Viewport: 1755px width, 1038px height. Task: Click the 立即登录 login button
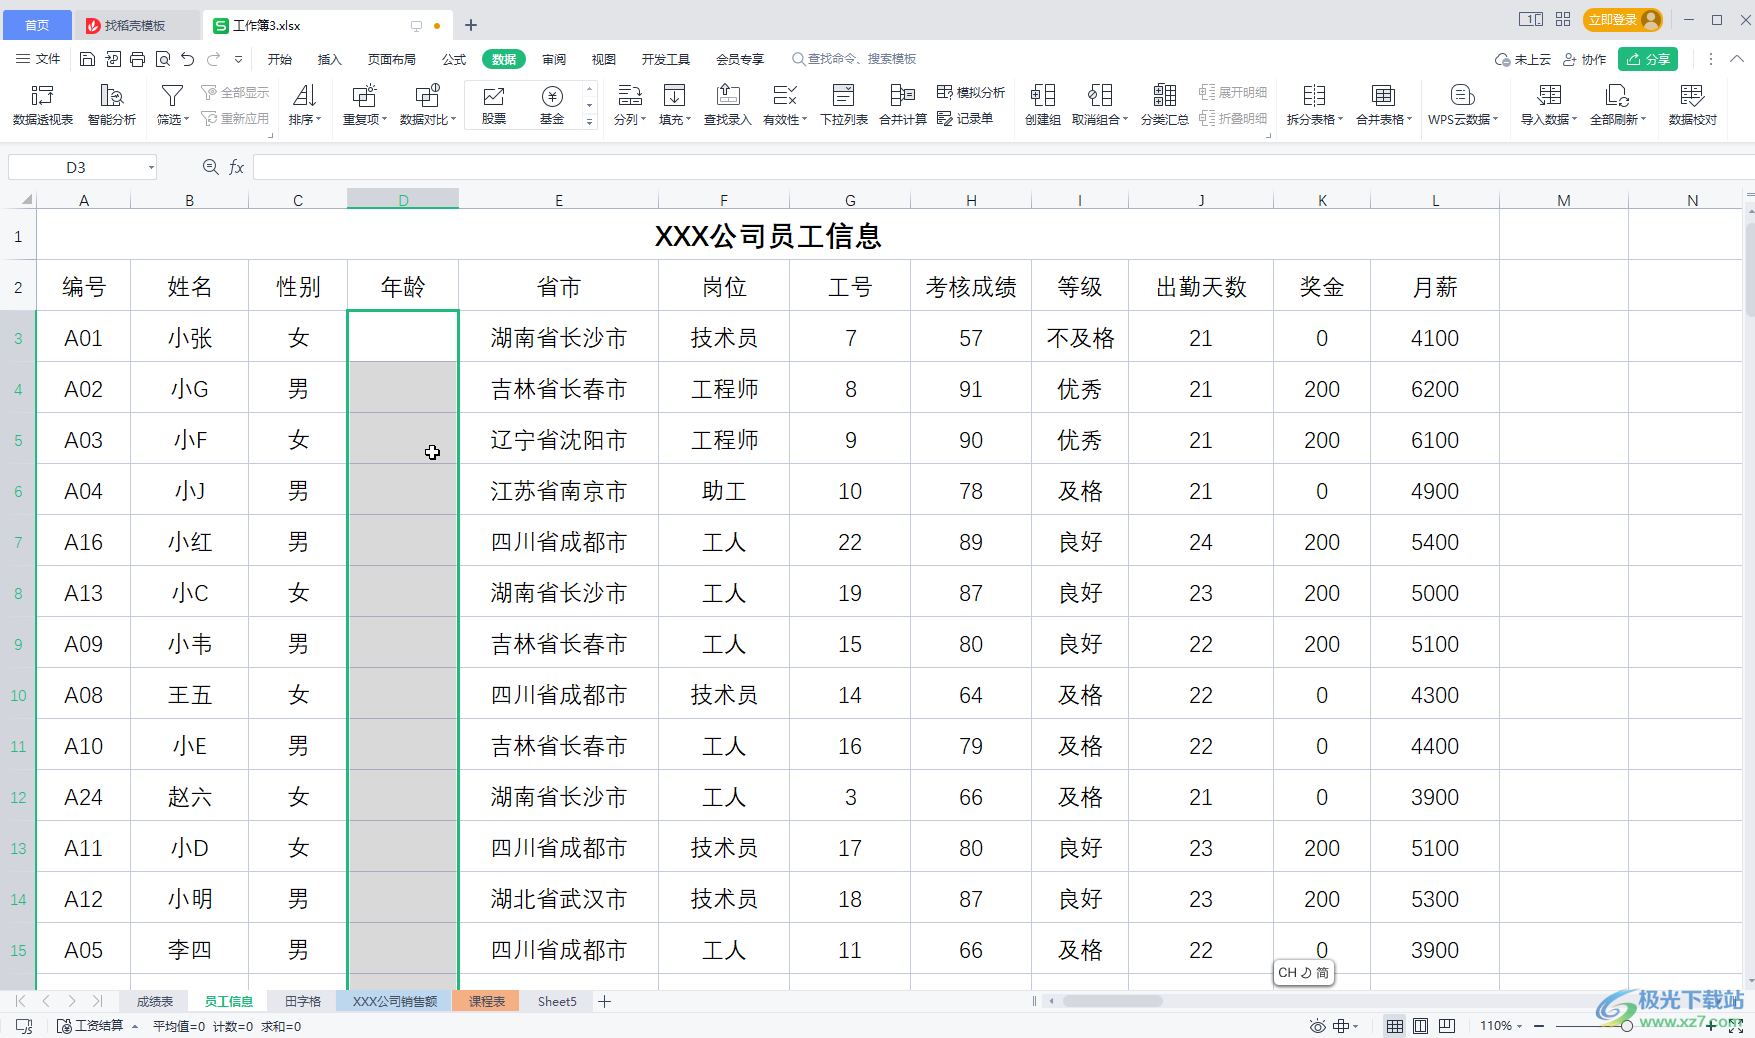pos(1622,19)
